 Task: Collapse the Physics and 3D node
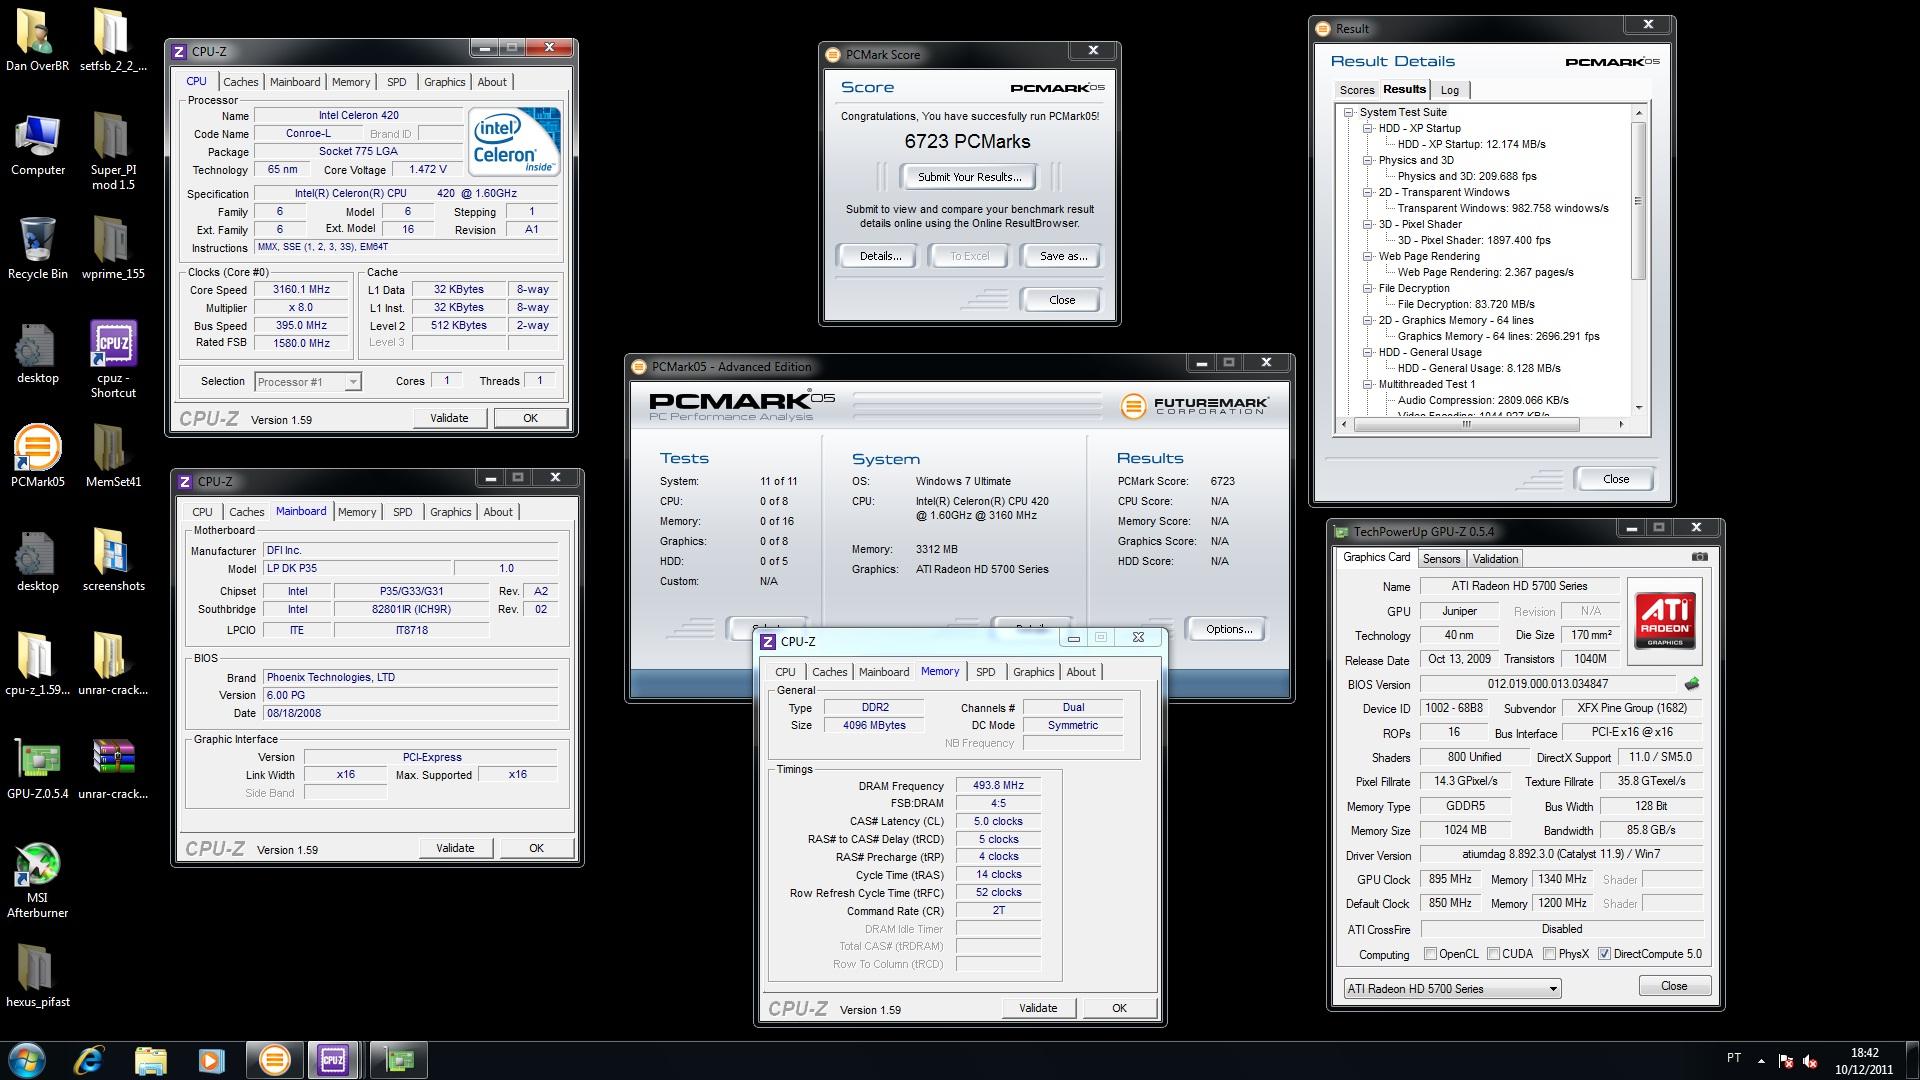click(x=1367, y=160)
